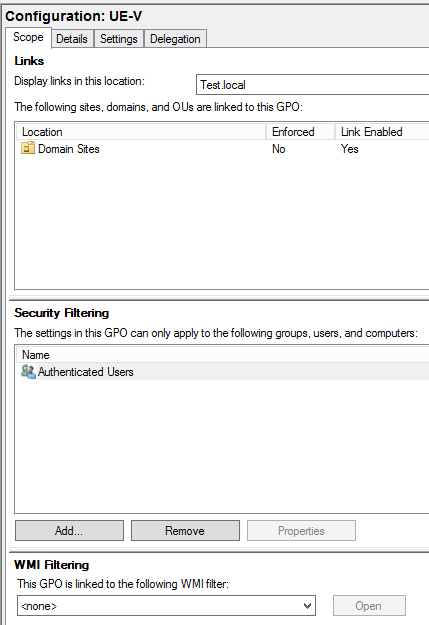Click the Add... button
The image size is (429, 625).
[x=69, y=531]
